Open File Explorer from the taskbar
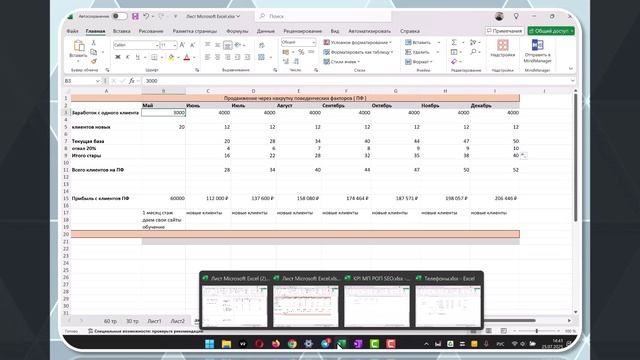 (x=226, y=344)
